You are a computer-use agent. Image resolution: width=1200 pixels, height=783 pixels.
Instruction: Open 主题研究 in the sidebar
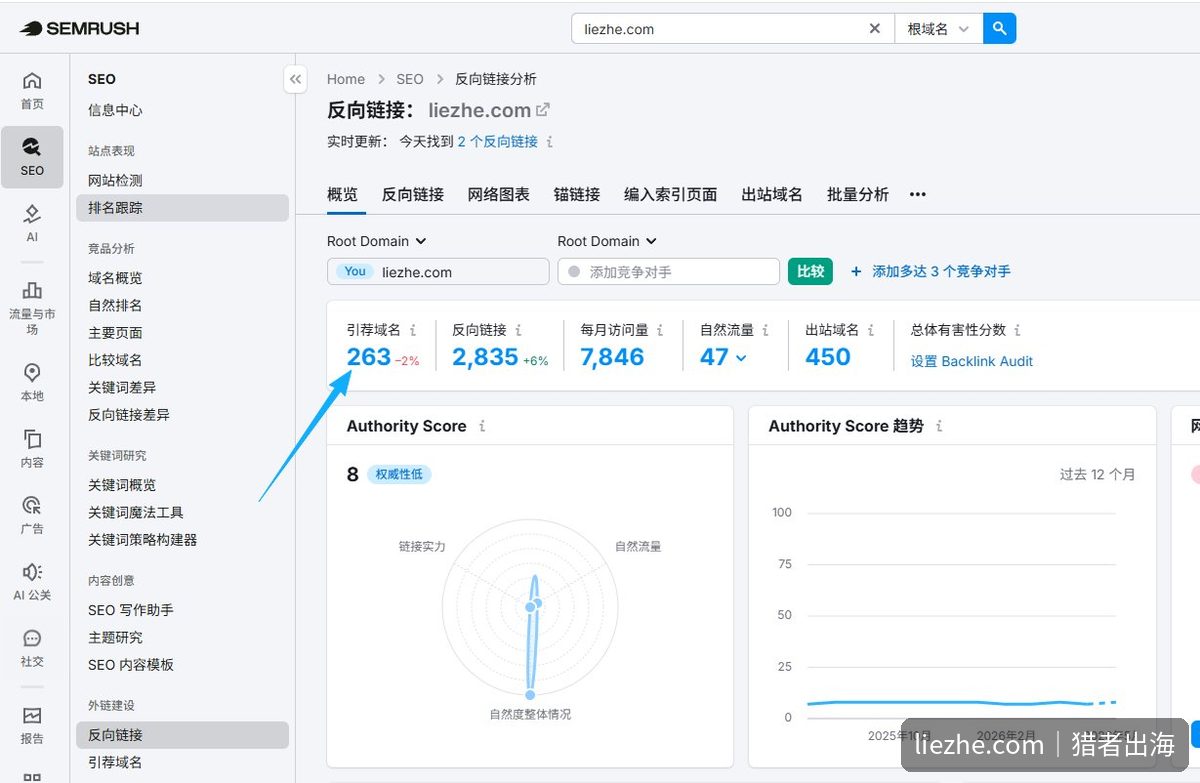coord(115,637)
